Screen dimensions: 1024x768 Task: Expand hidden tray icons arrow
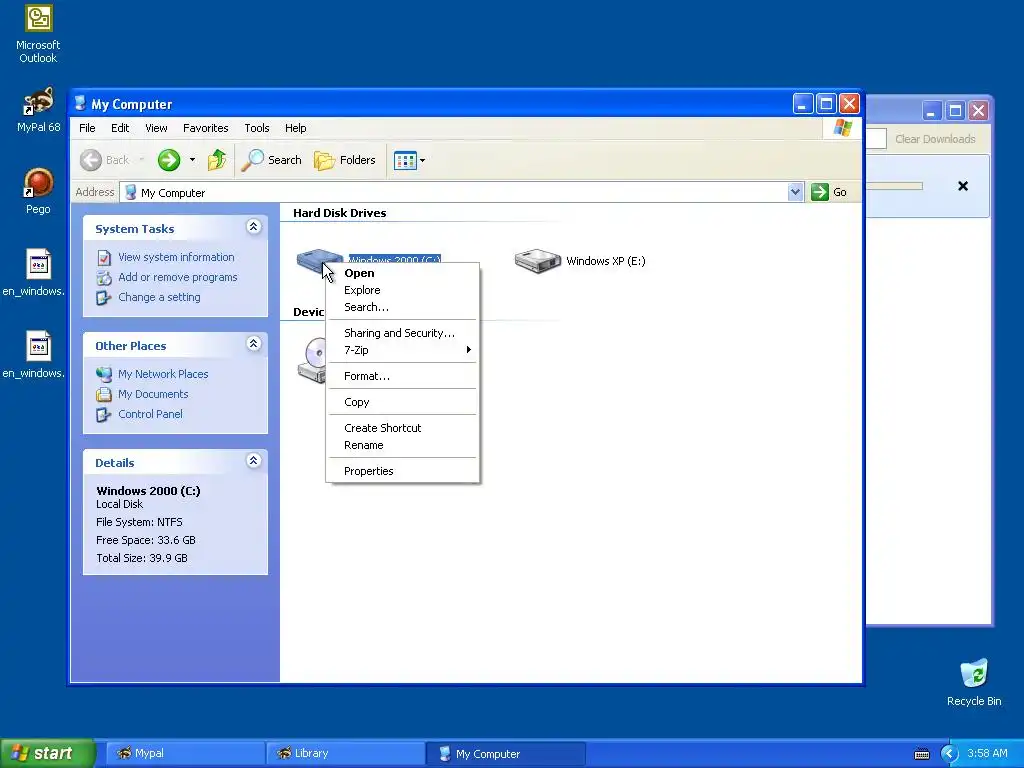click(950, 754)
